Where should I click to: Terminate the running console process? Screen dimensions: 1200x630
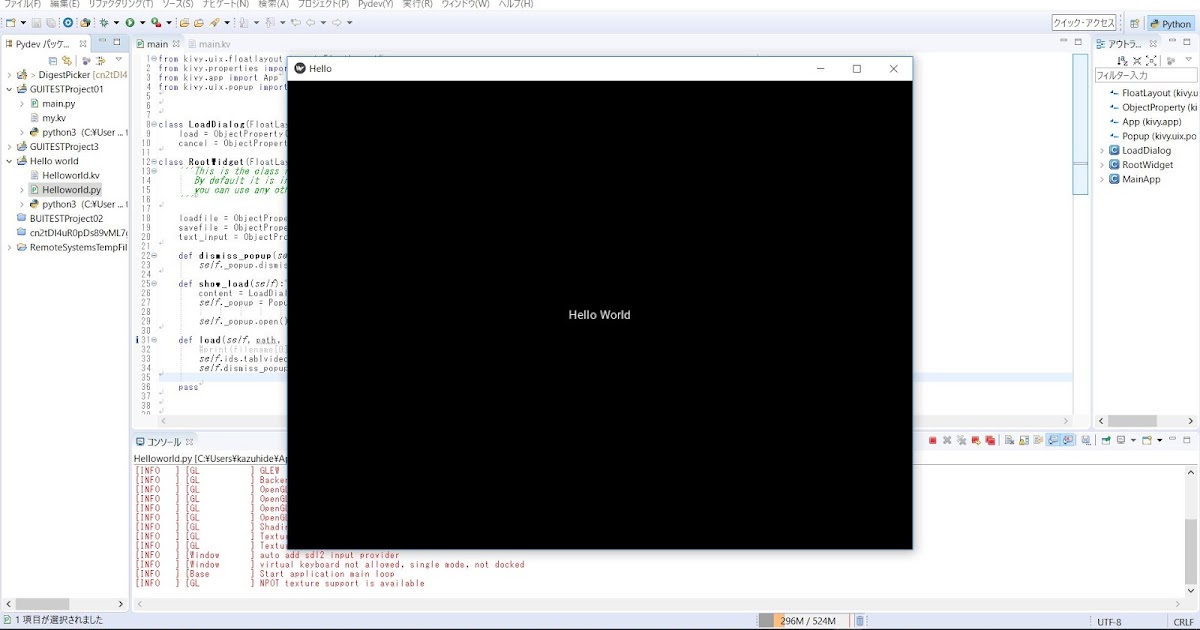point(933,439)
